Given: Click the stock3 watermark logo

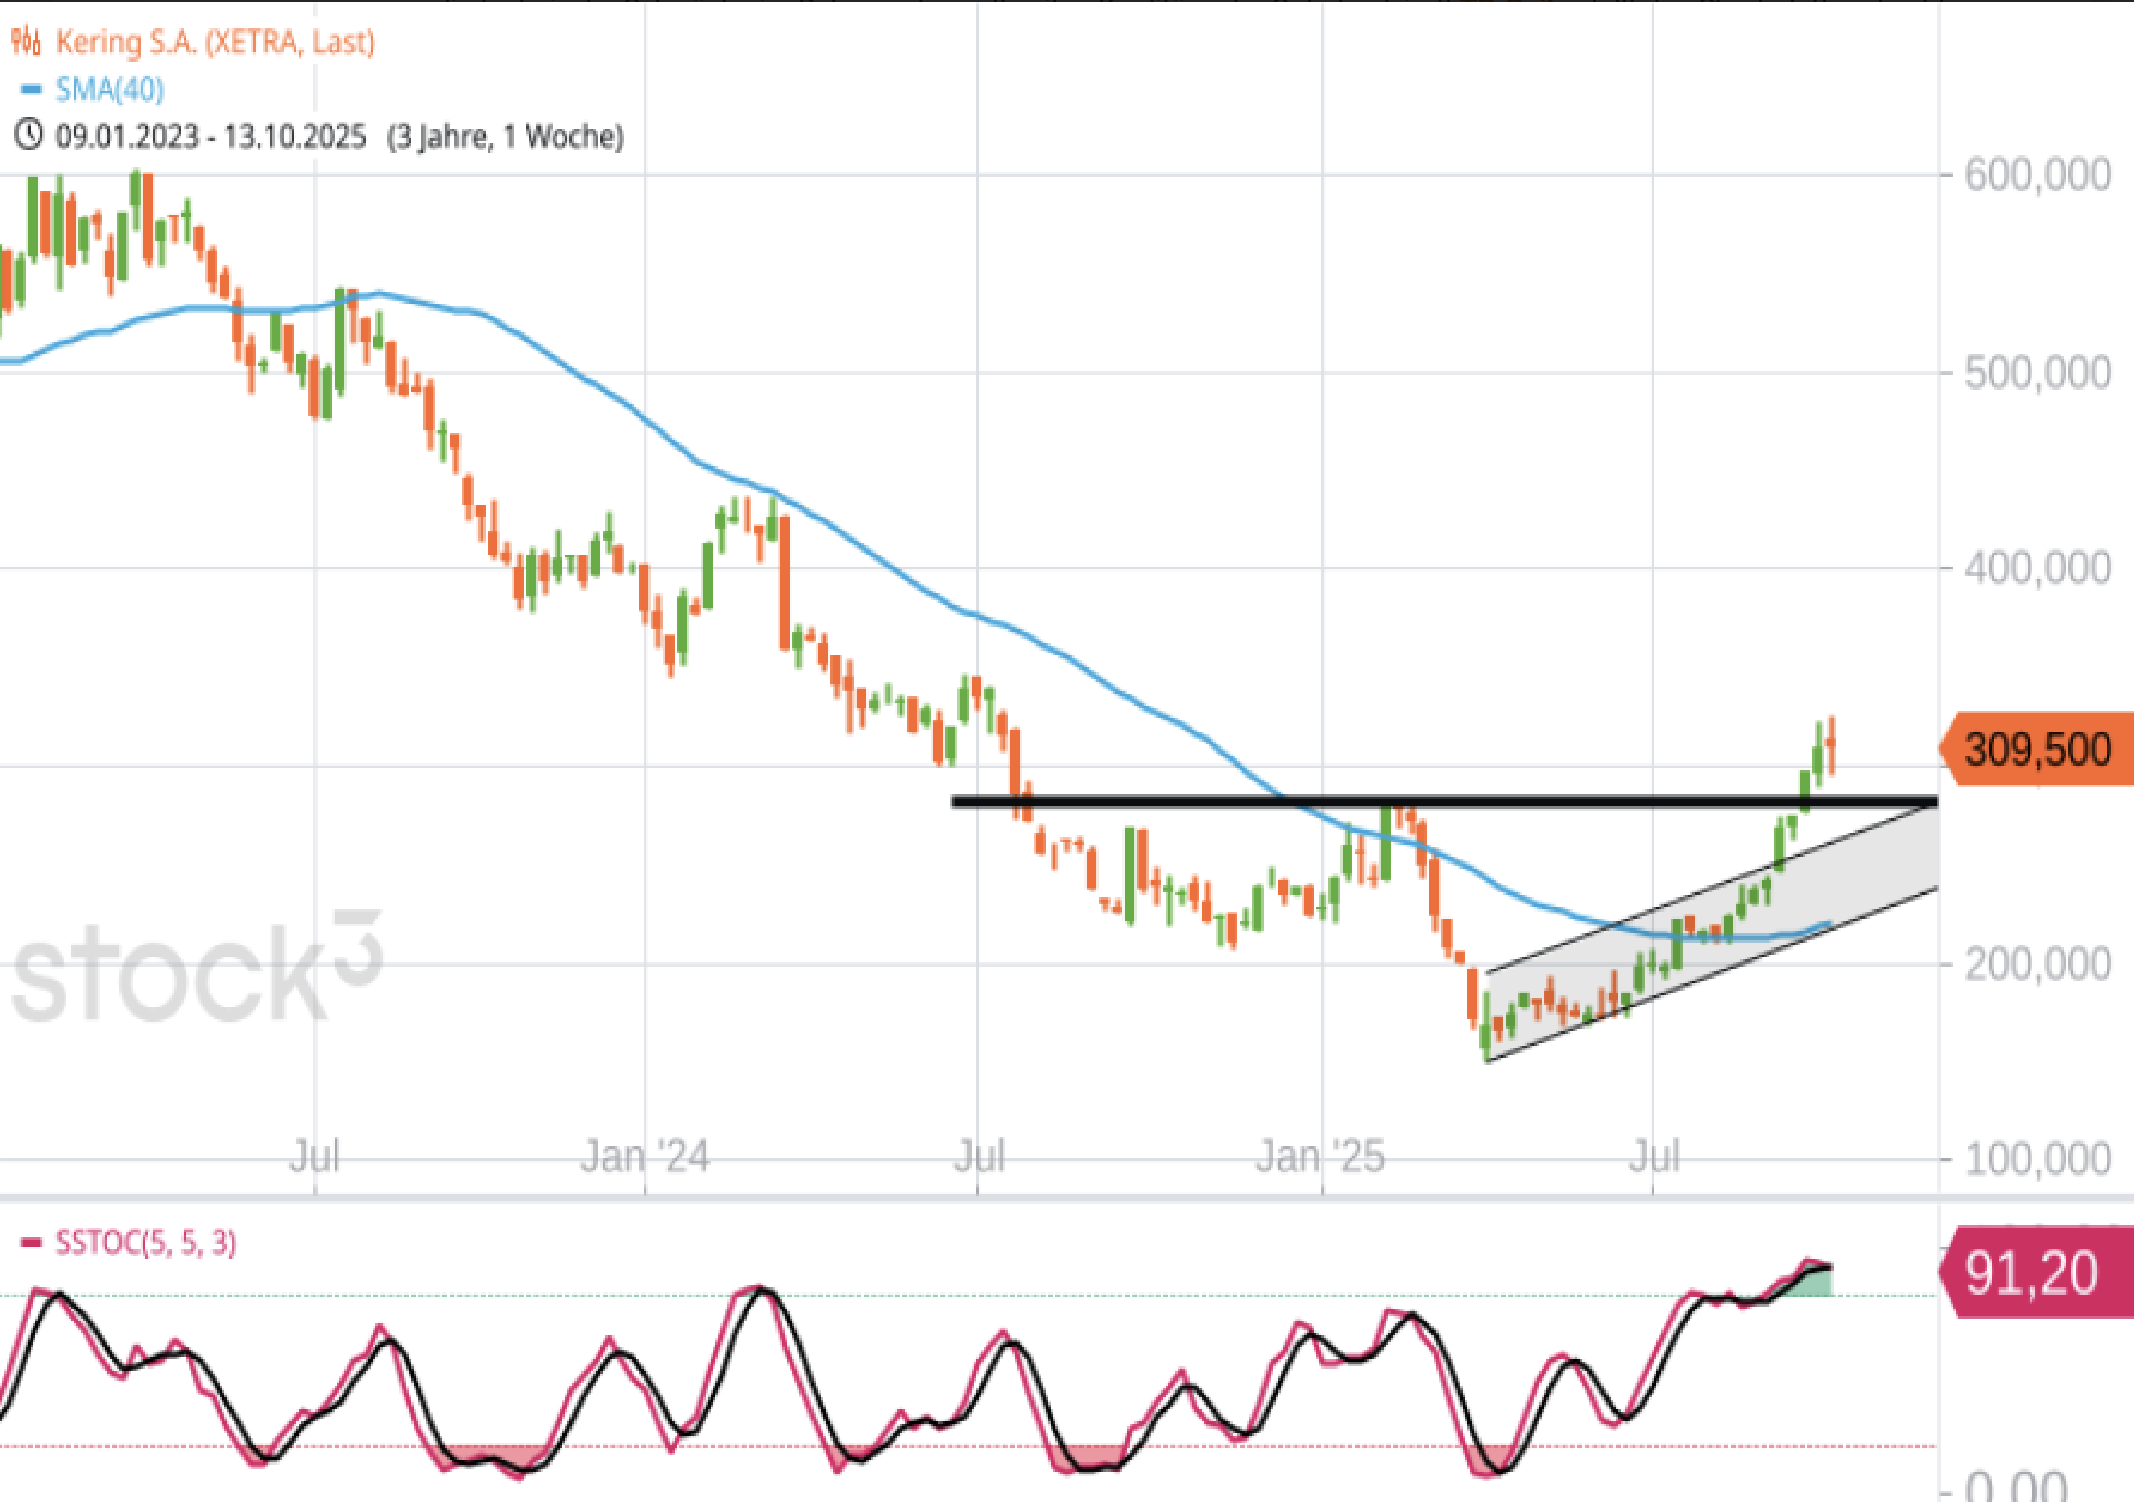Looking at the screenshot, I should (197, 970).
